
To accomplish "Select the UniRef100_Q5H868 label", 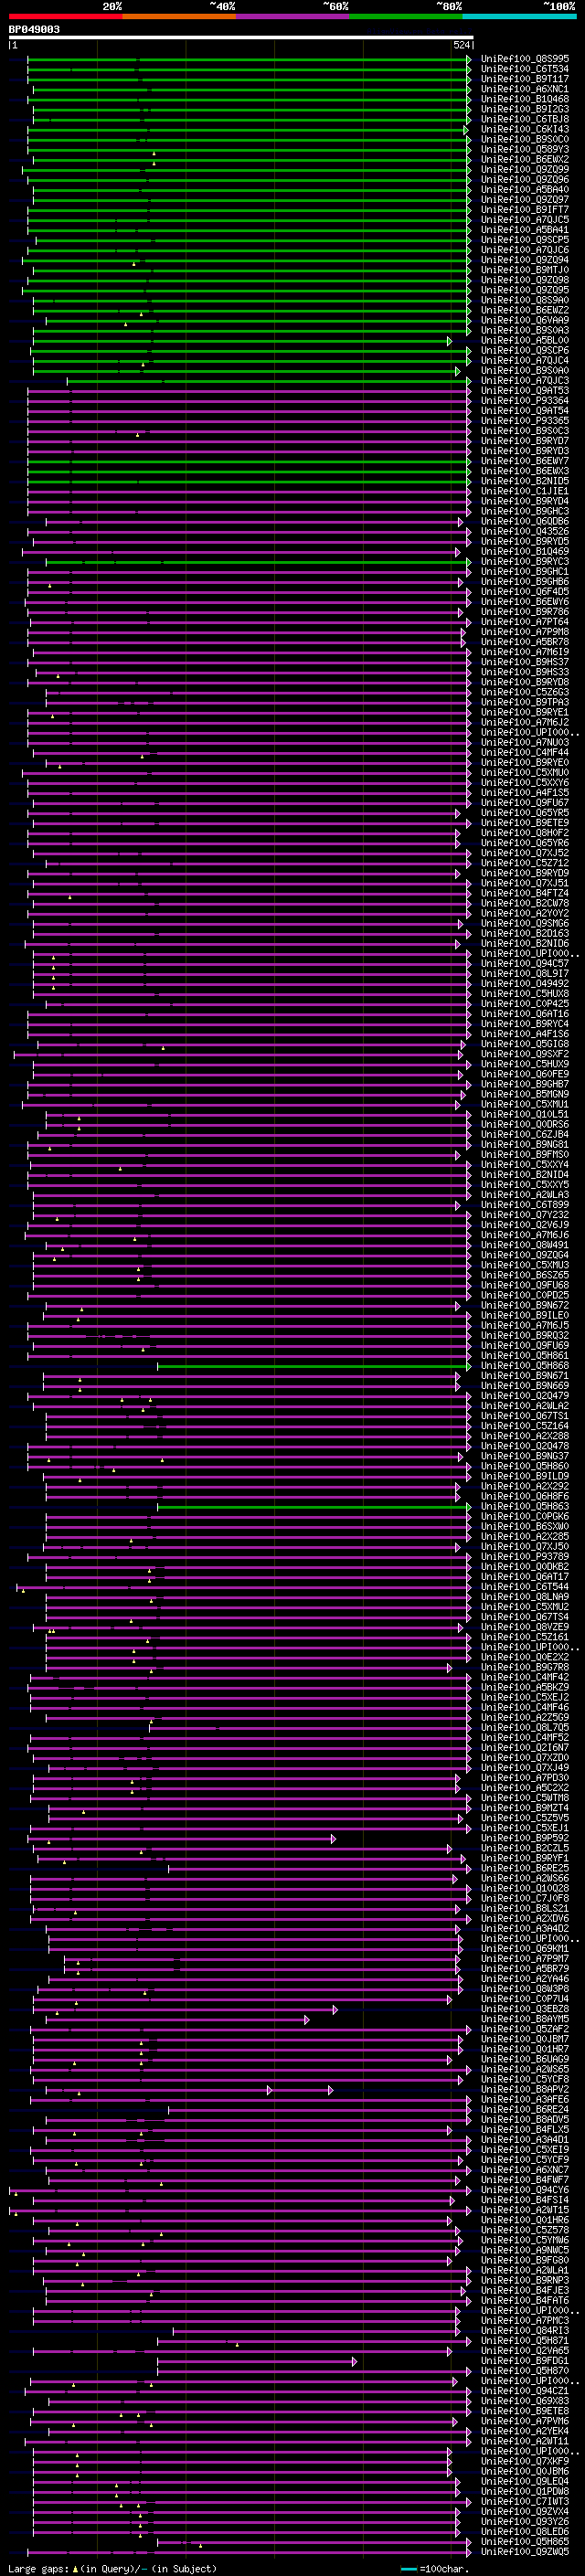I will 525,1365.
